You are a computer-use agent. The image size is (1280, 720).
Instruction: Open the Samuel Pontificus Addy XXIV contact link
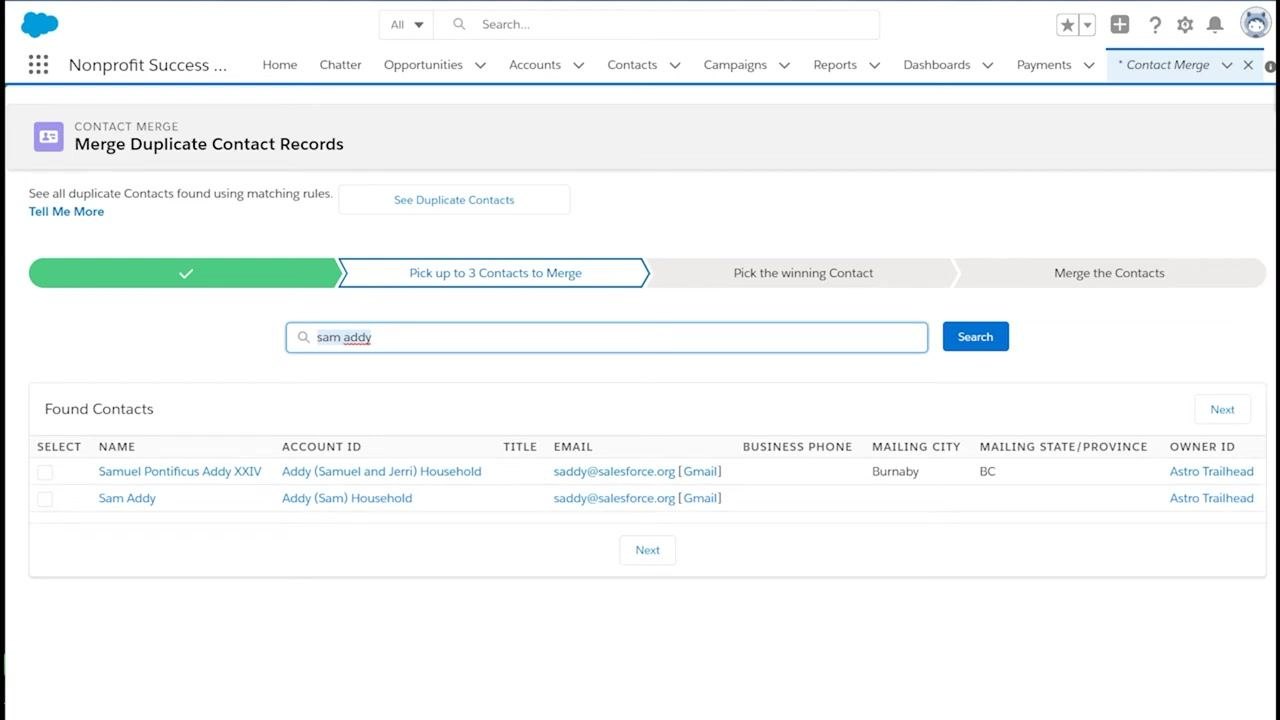pos(180,472)
